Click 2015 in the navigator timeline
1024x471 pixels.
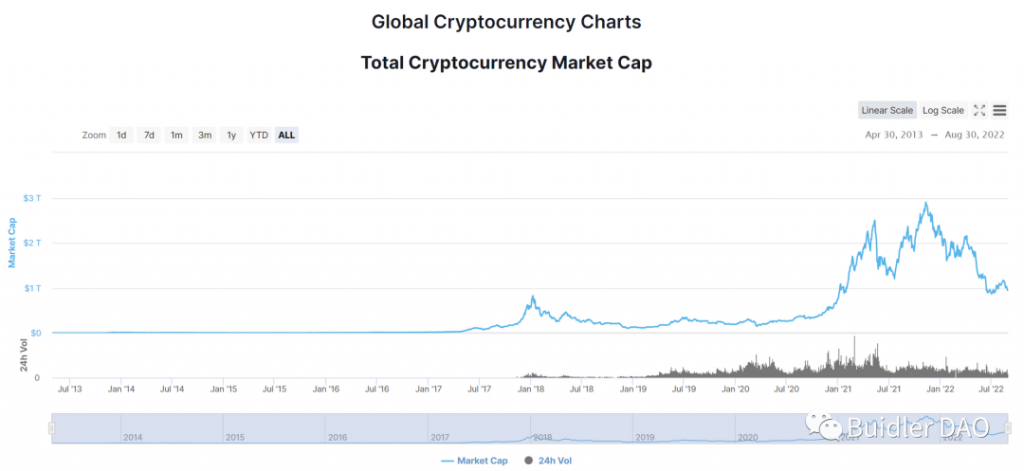pyautogui.click(x=235, y=437)
